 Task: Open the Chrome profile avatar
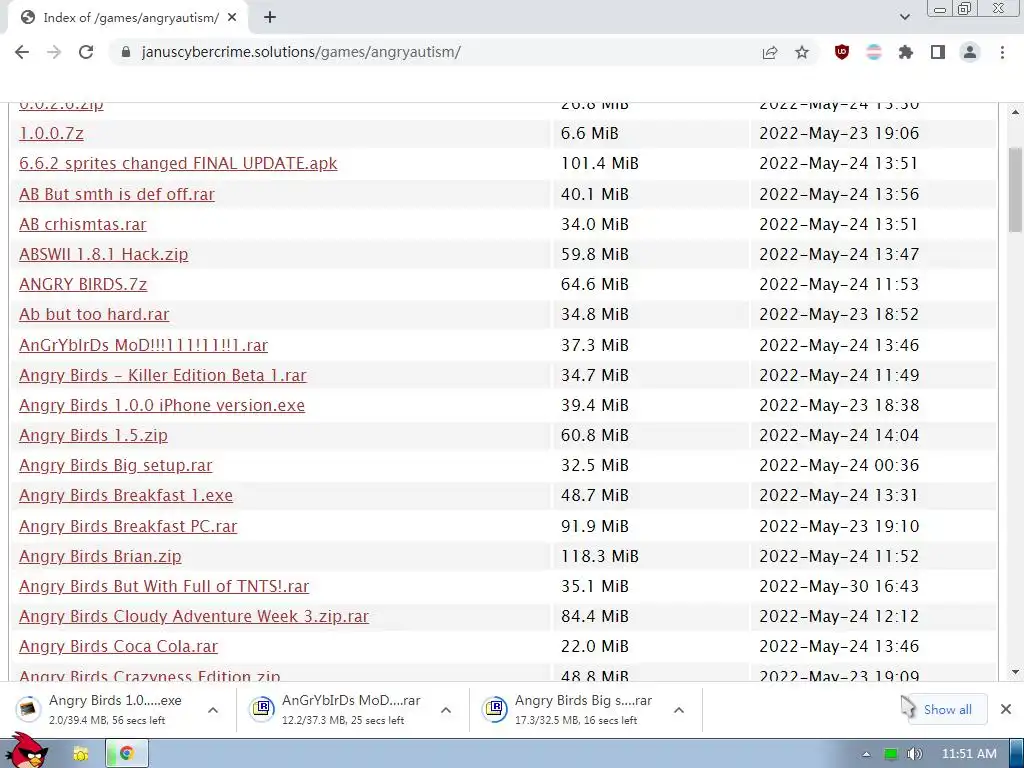click(x=970, y=52)
